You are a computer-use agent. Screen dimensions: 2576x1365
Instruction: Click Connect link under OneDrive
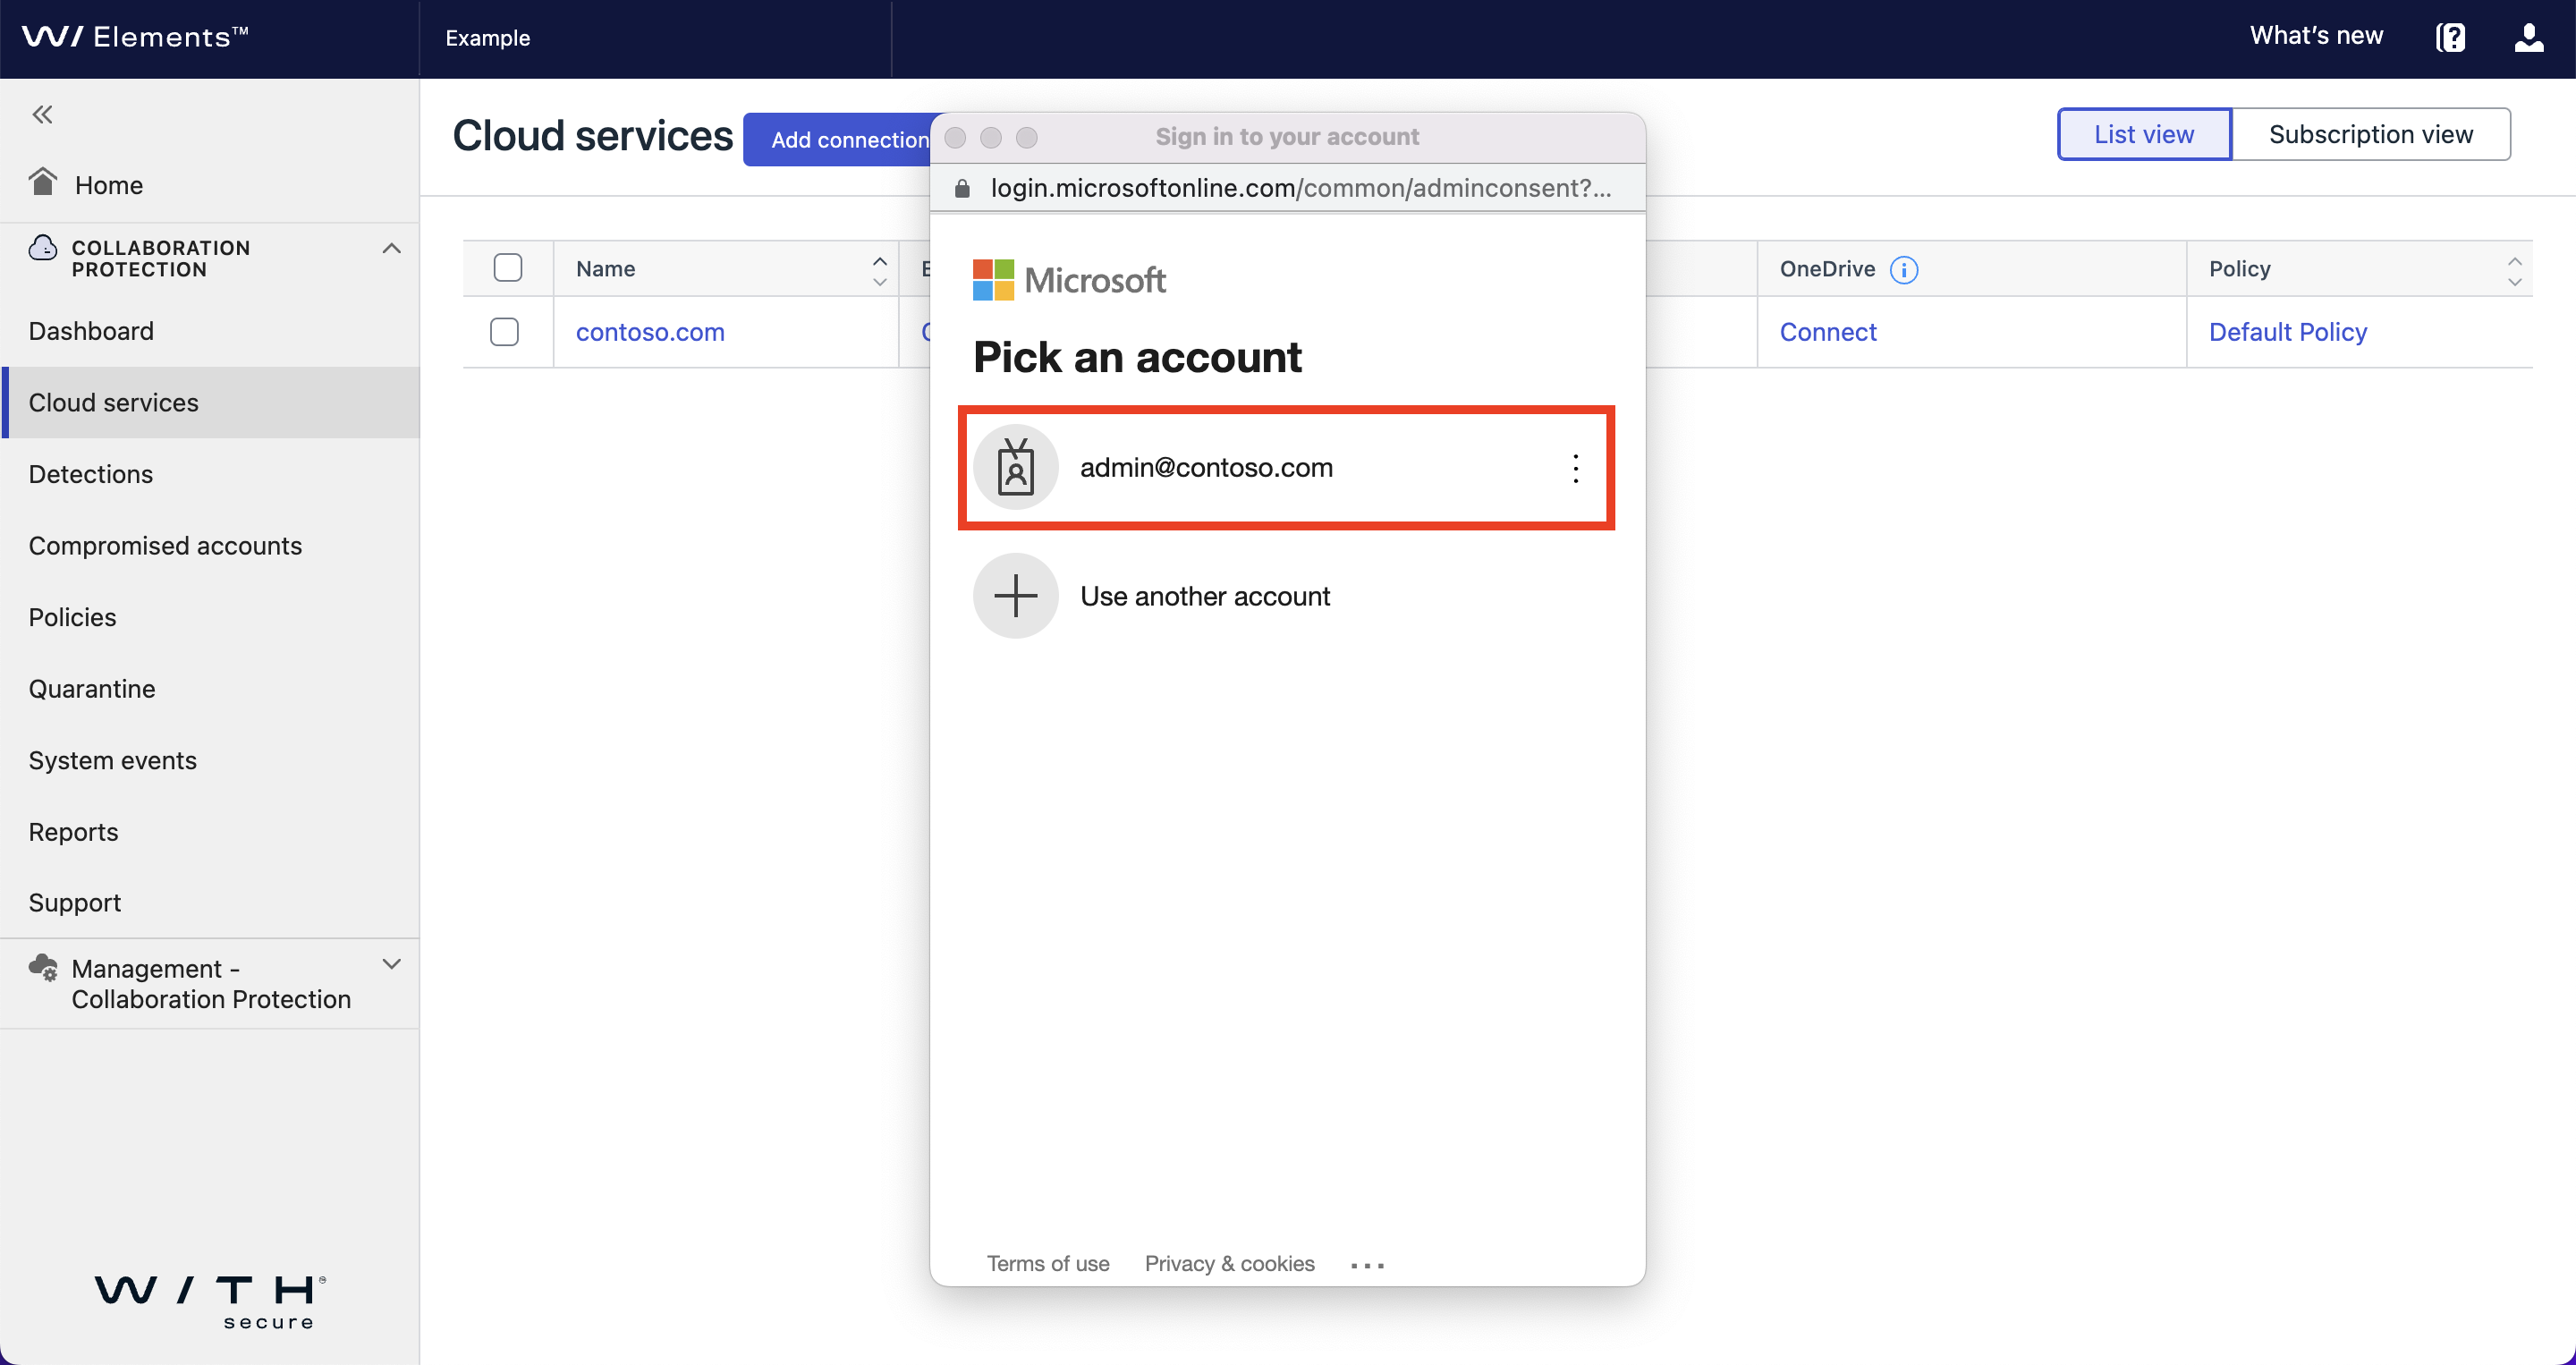pyautogui.click(x=1828, y=332)
